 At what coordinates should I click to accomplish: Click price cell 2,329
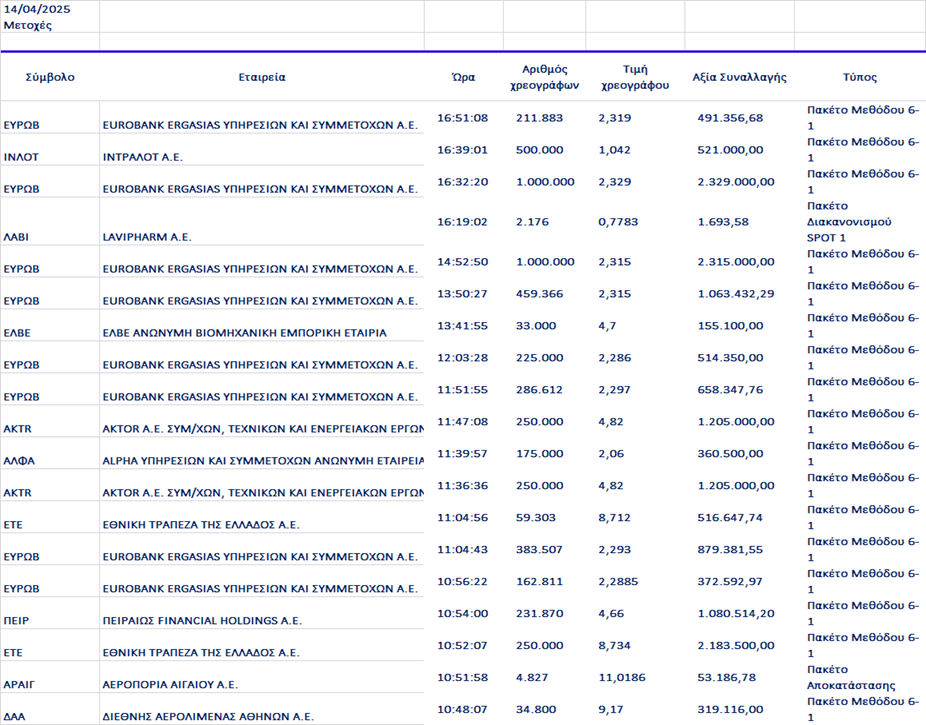click(x=614, y=182)
